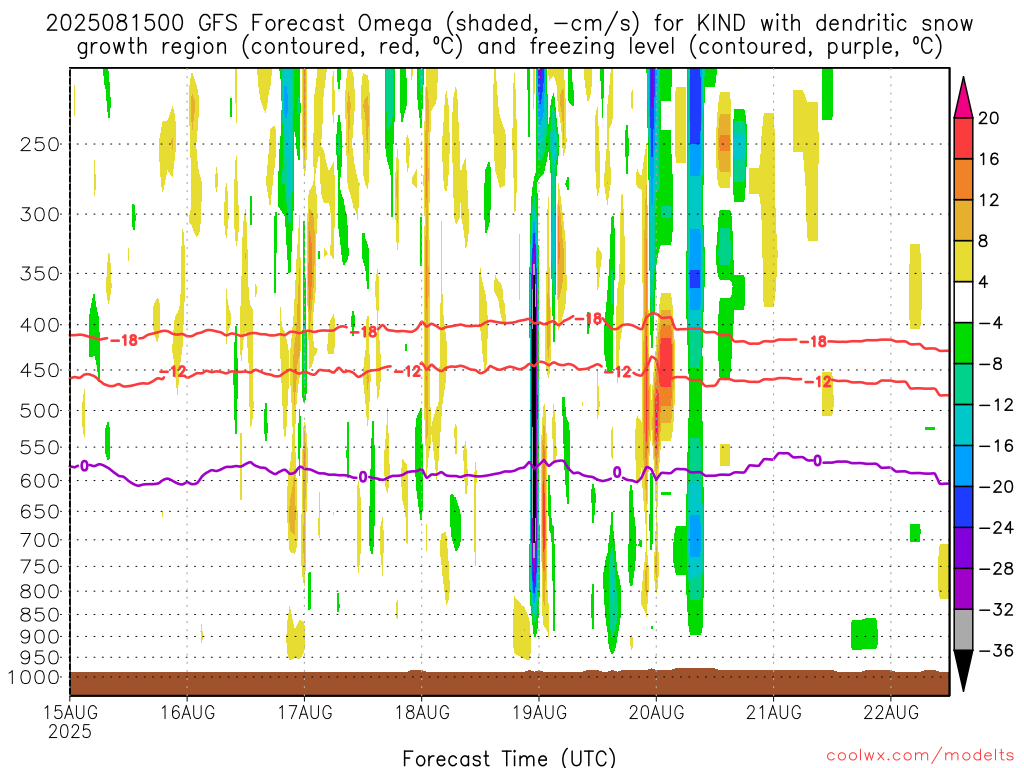This screenshot has height=768, width=1024.
Task: Click the pink upper arrow of the colorbar
Action: click(x=963, y=98)
